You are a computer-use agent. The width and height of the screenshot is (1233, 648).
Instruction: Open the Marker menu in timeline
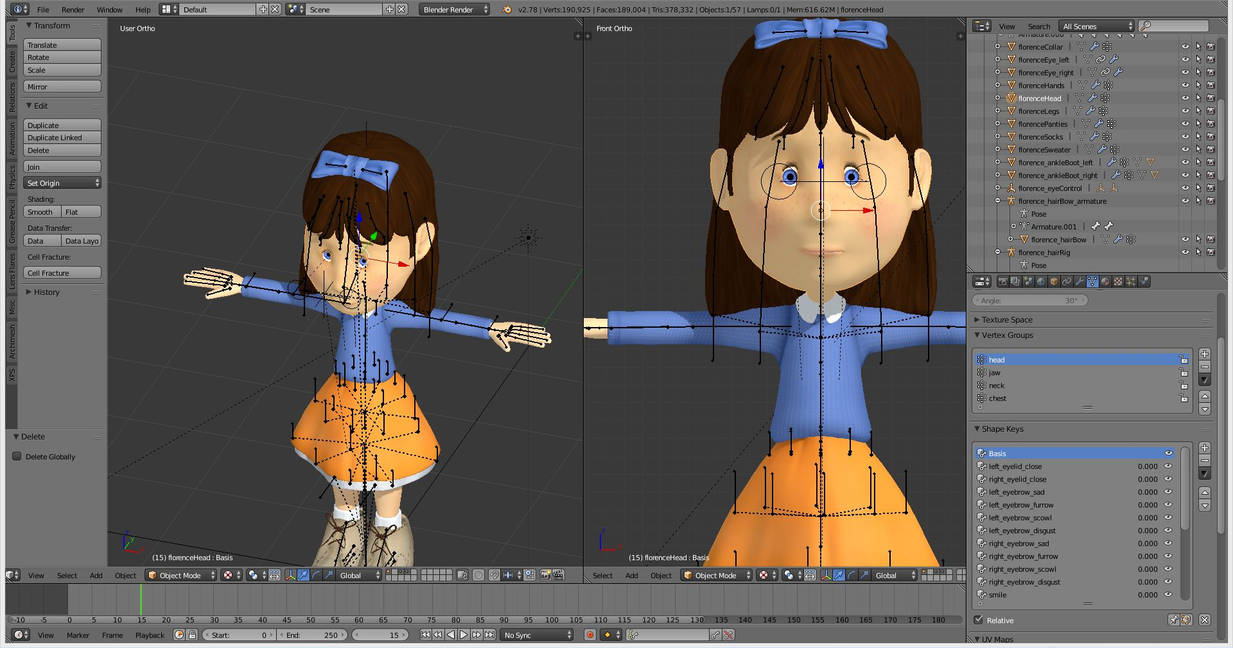coord(78,635)
